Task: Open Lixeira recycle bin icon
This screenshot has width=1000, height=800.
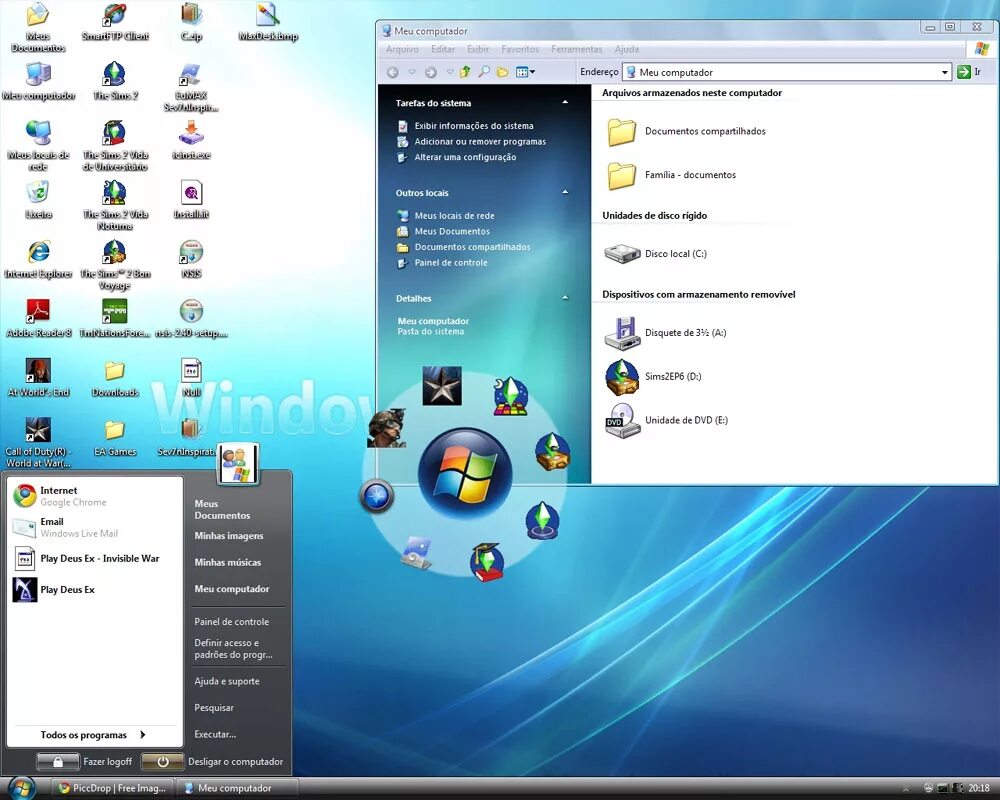Action: point(38,200)
